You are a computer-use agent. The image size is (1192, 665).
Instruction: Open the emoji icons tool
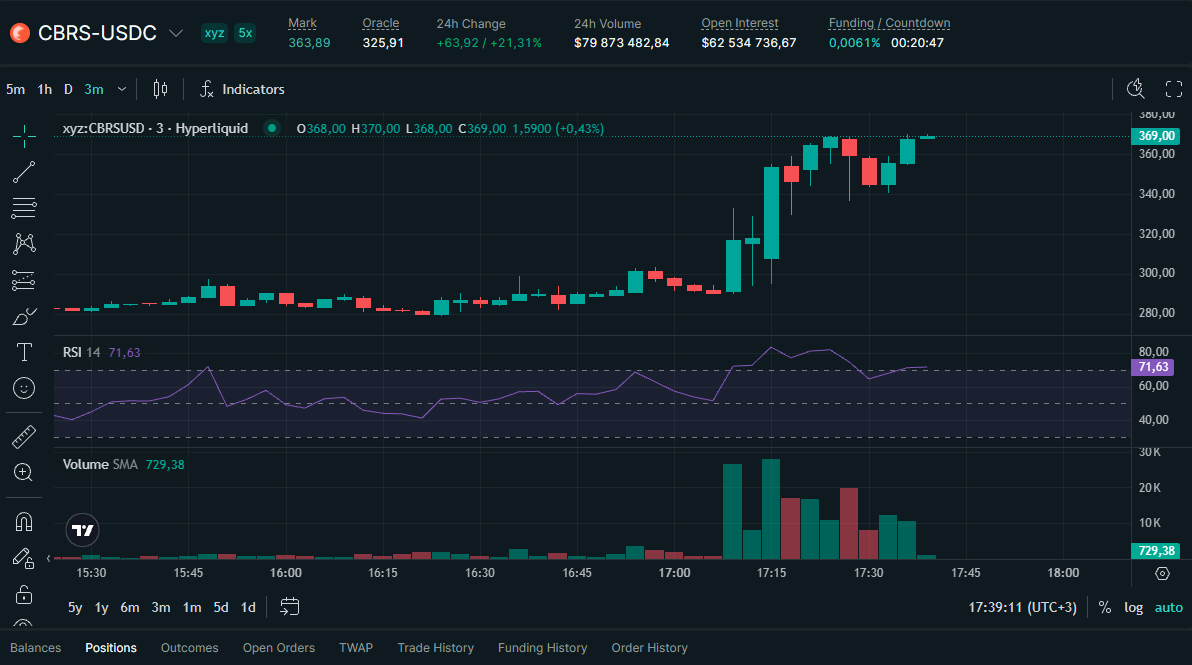click(24, 388)
